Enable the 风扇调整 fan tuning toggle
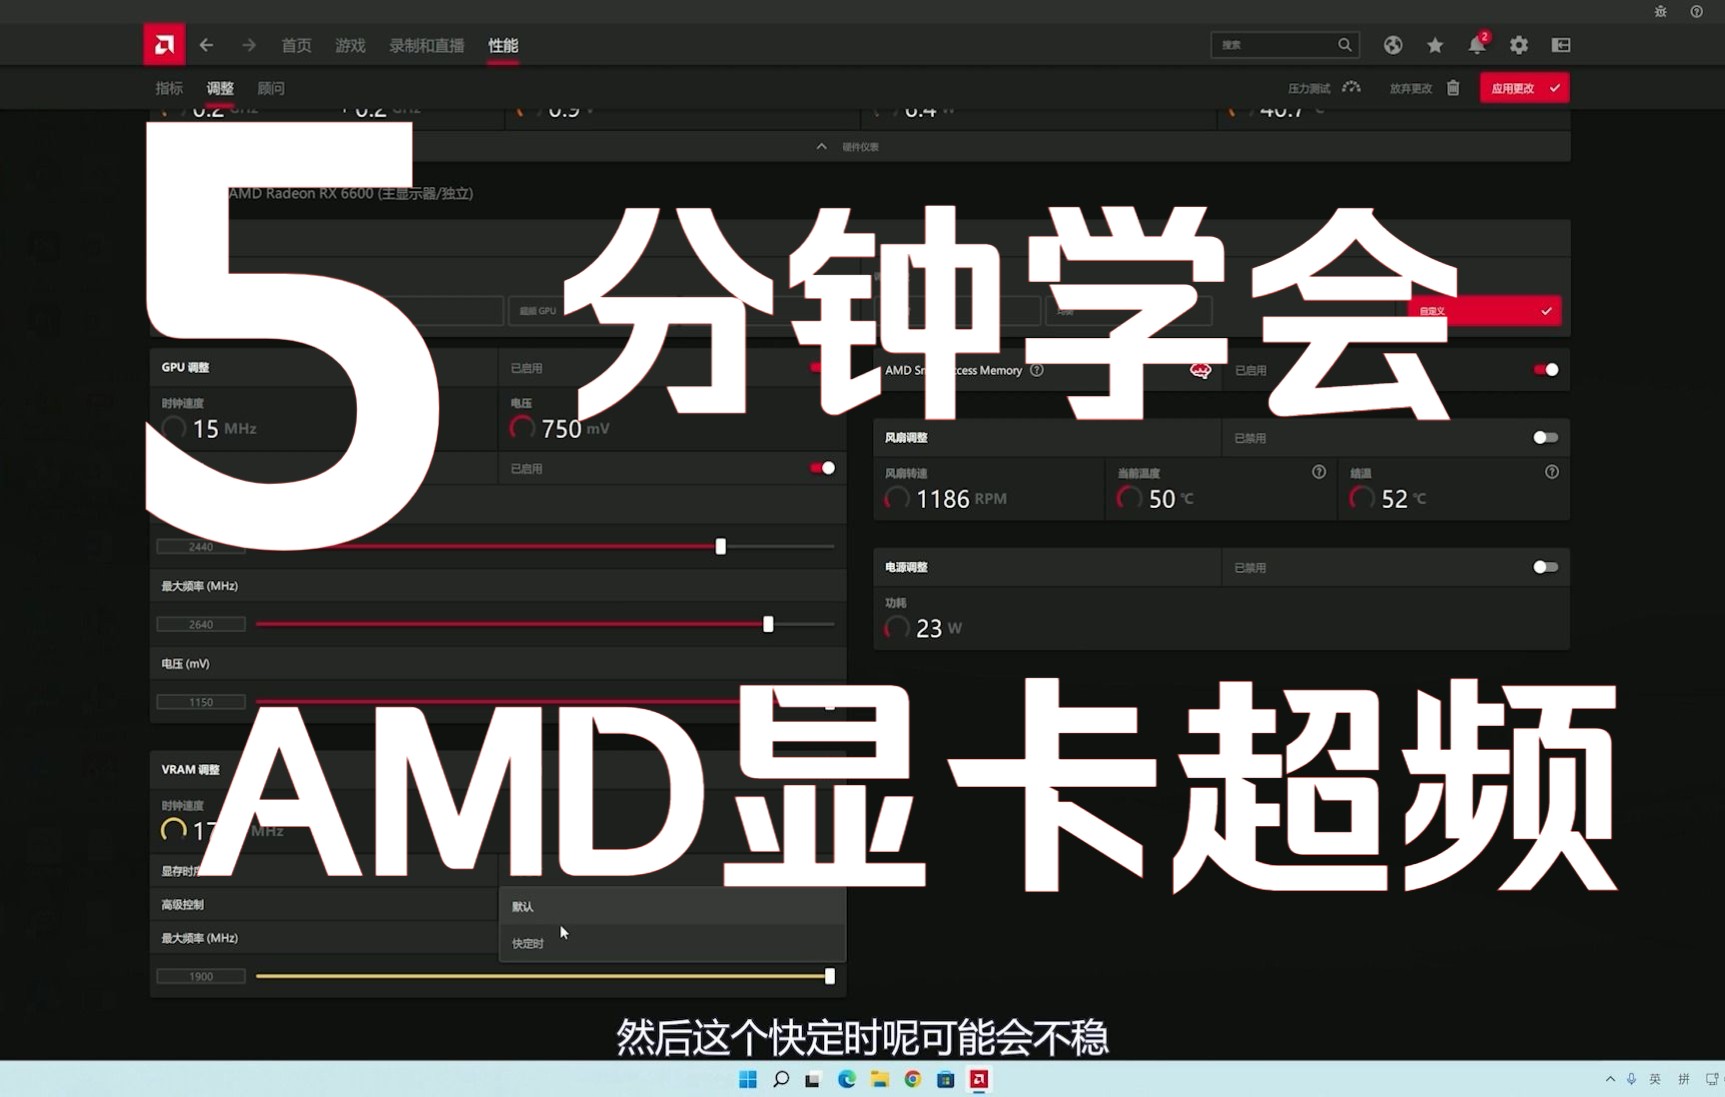This screenshot has height=1097, width=1725. pyautogui.click(x=1544, y=437)
